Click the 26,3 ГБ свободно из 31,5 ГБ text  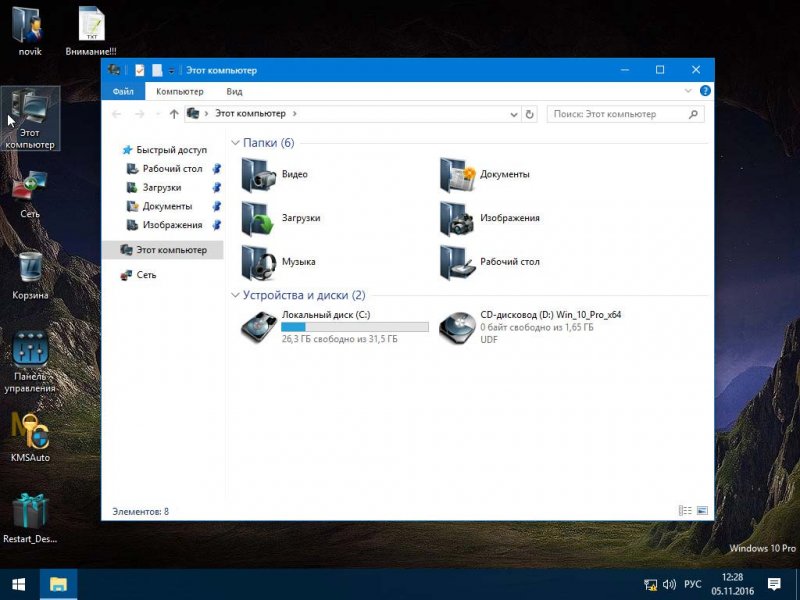coord(339,339)
